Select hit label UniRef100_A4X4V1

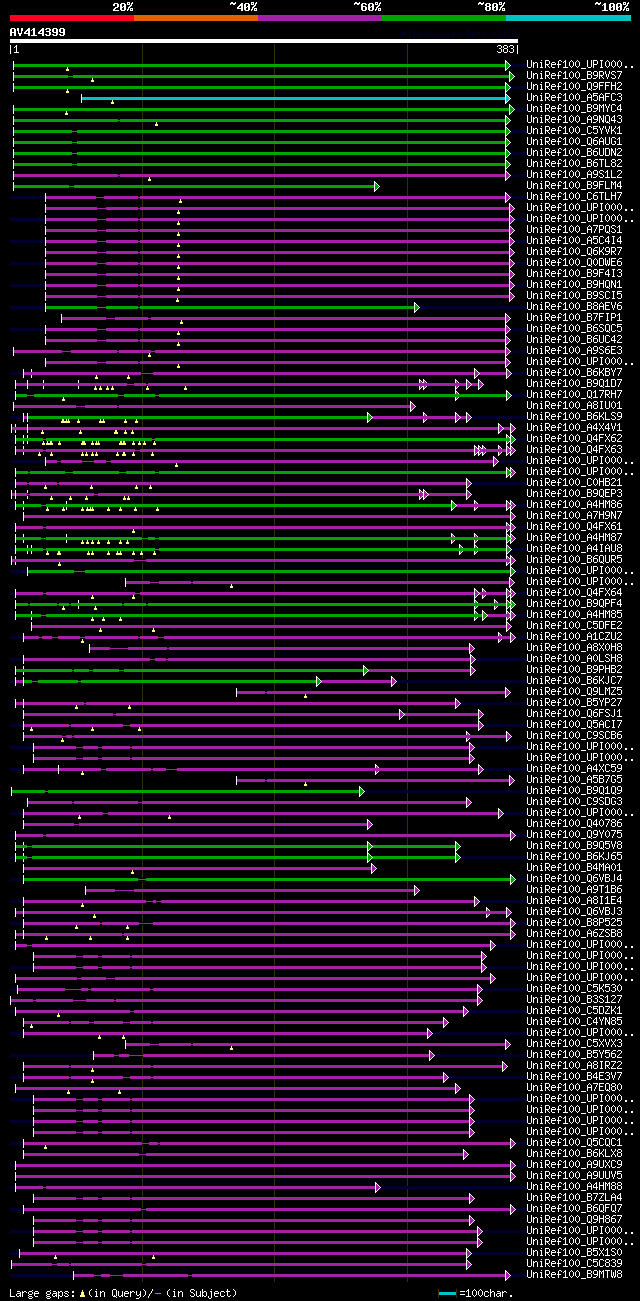tap(574, 427)
